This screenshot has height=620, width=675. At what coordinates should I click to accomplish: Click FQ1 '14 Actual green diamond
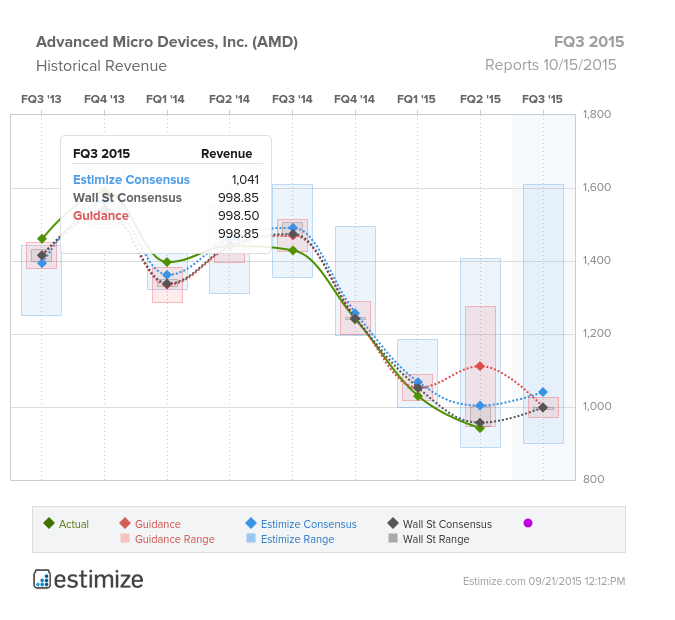pos(167,262)
